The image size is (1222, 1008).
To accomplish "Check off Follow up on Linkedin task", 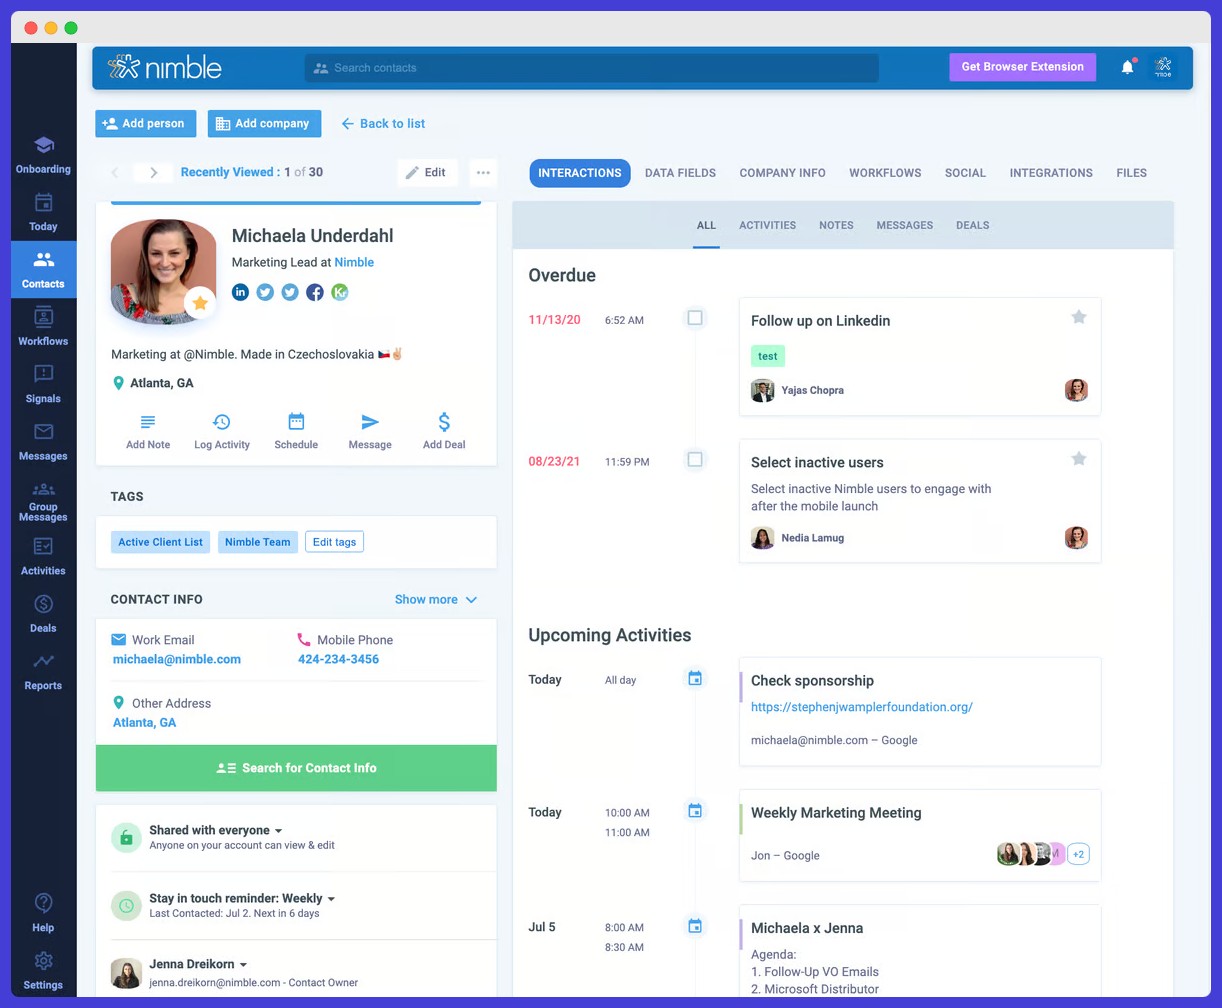I will coord(695,318).
